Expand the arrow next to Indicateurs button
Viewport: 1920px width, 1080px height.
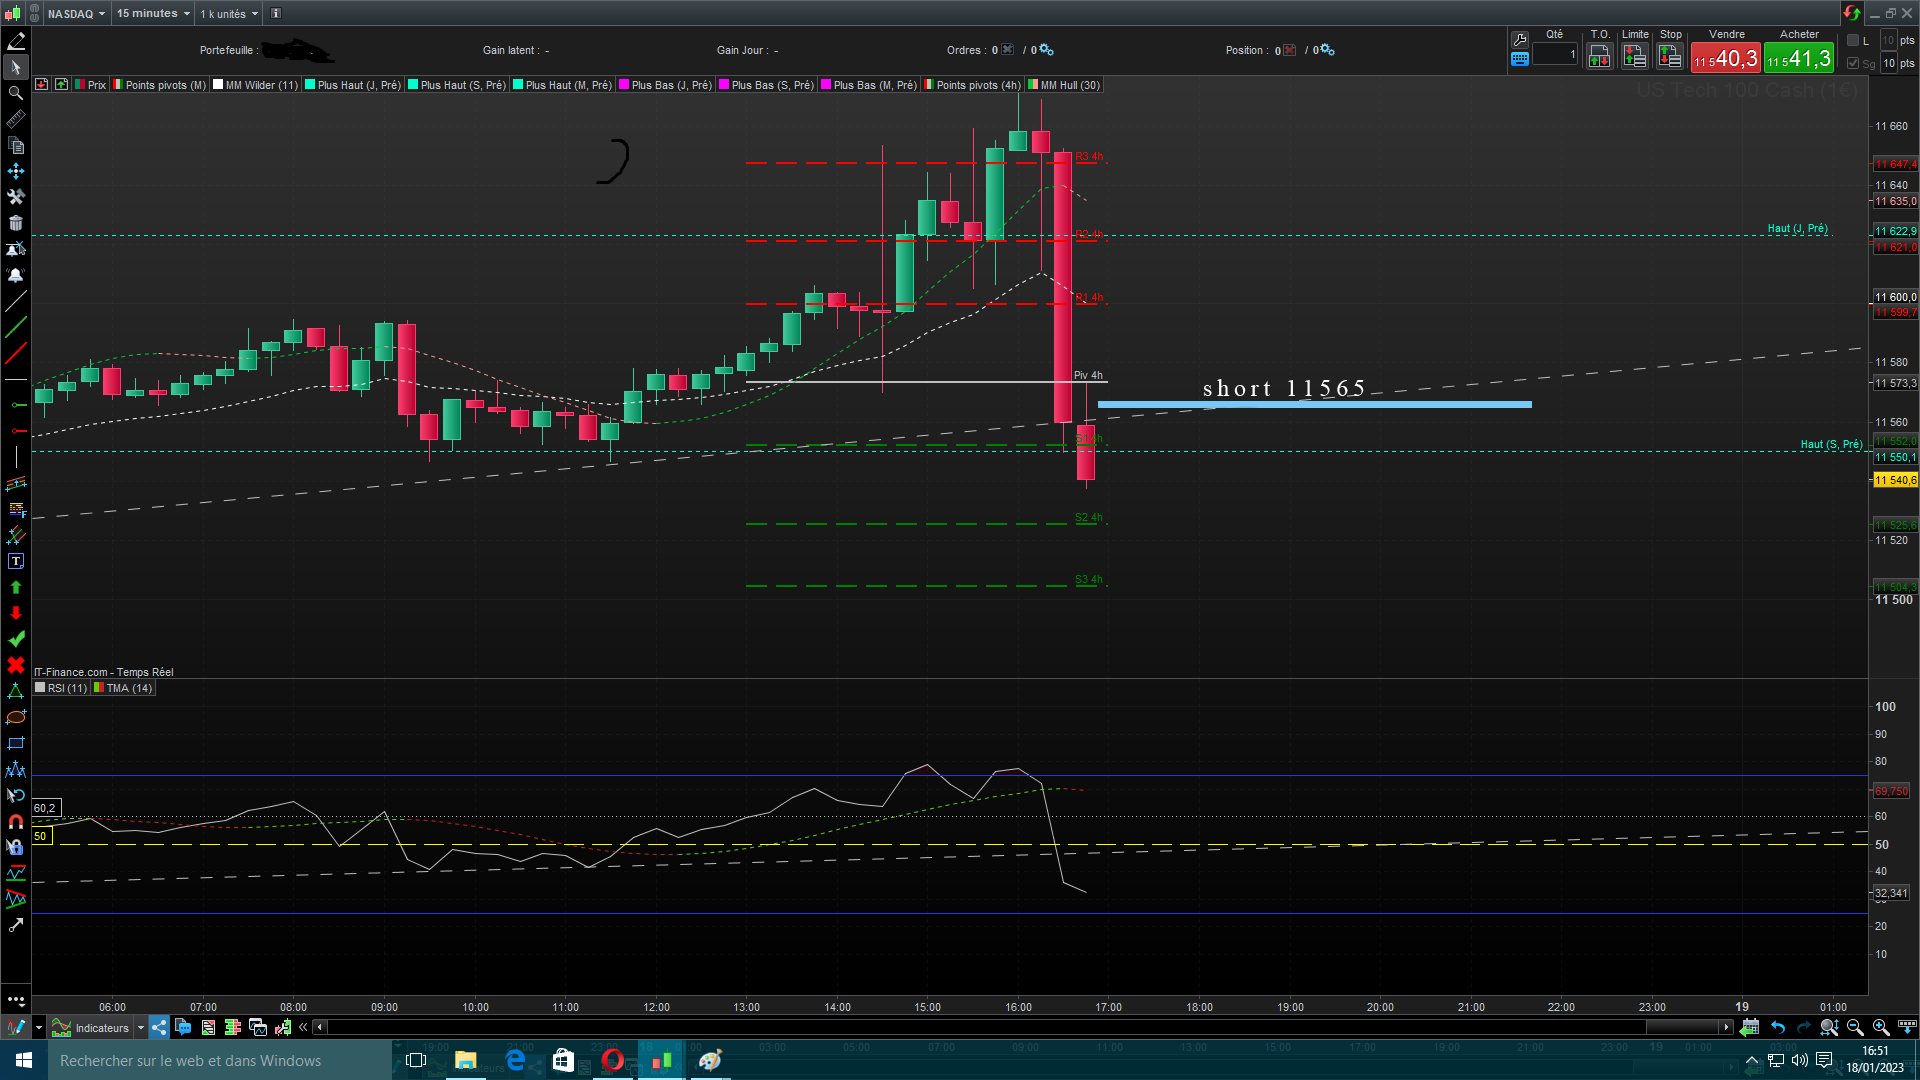point(141,1027)
